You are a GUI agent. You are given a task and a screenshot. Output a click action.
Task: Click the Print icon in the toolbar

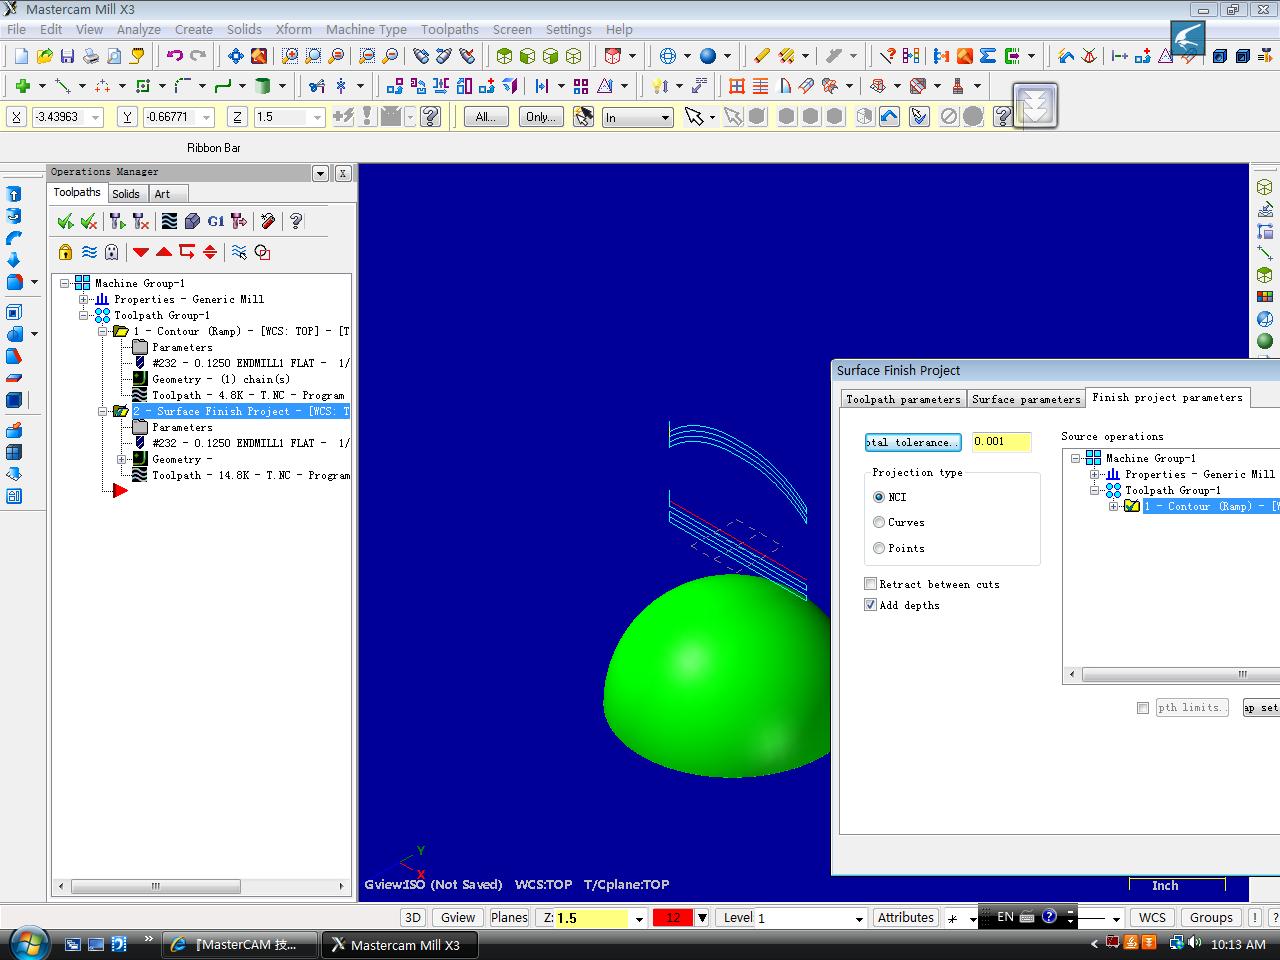tap(90, 56)
